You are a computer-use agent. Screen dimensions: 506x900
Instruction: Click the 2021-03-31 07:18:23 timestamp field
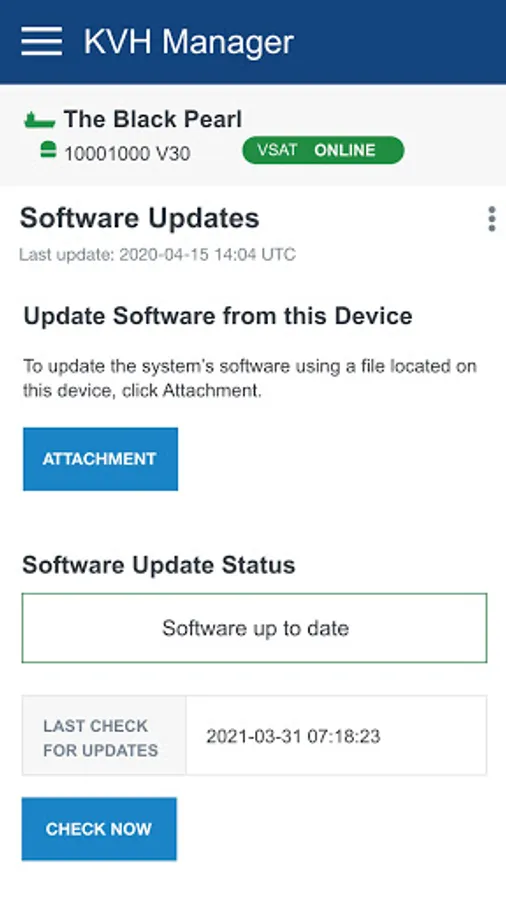click(336, 735)
